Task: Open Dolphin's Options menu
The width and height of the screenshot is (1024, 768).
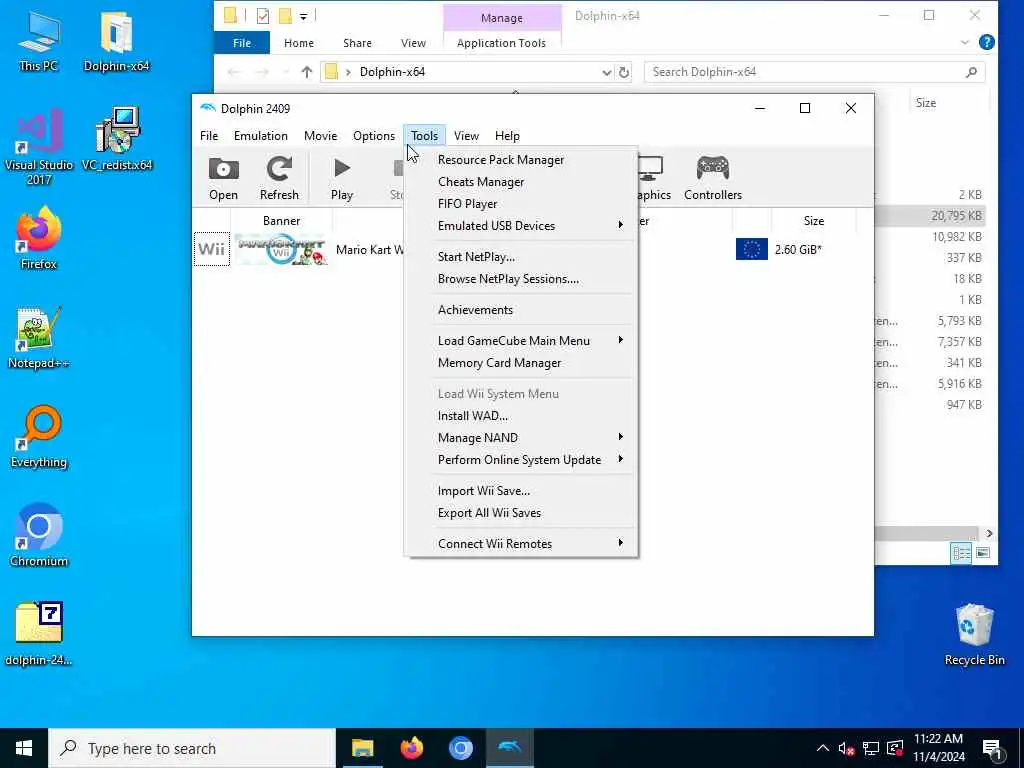Action: click(x=374, y=136)
